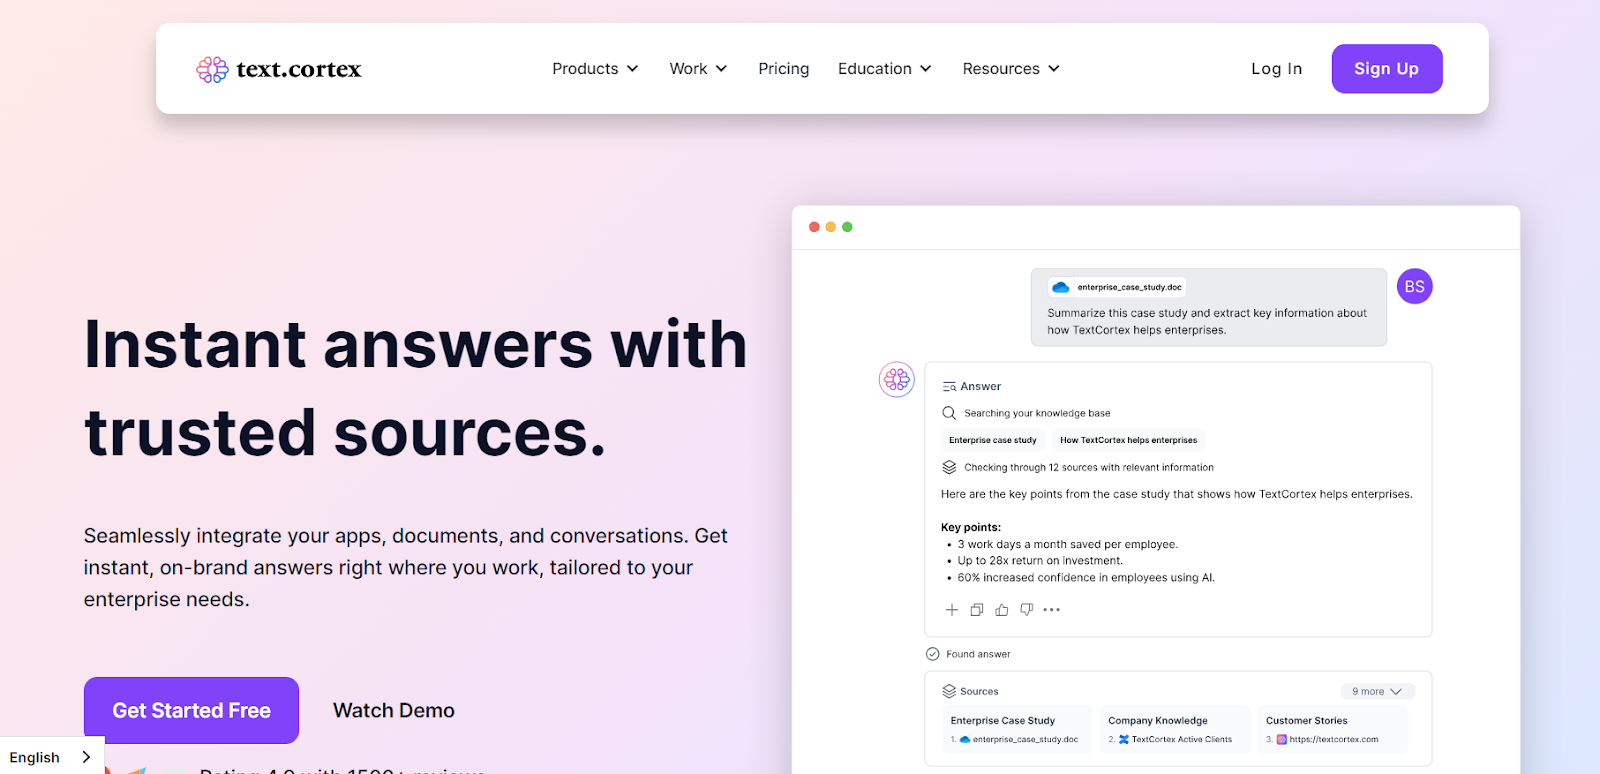The image size is (1600, 774).
Task: Click the text.cortex wordmark in header
Action: click(299, 69)
